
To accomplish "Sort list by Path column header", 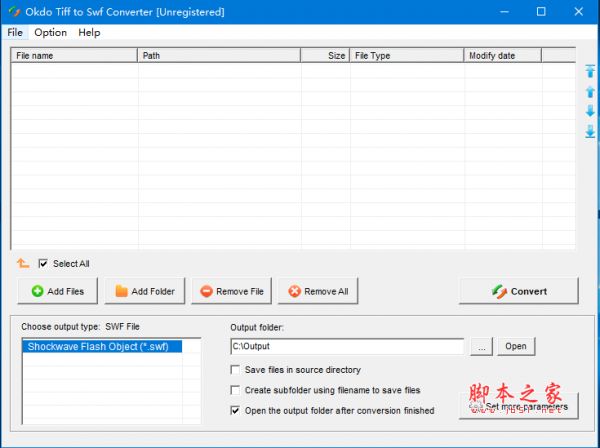I will pyautogui.click(x=219, y=55).
